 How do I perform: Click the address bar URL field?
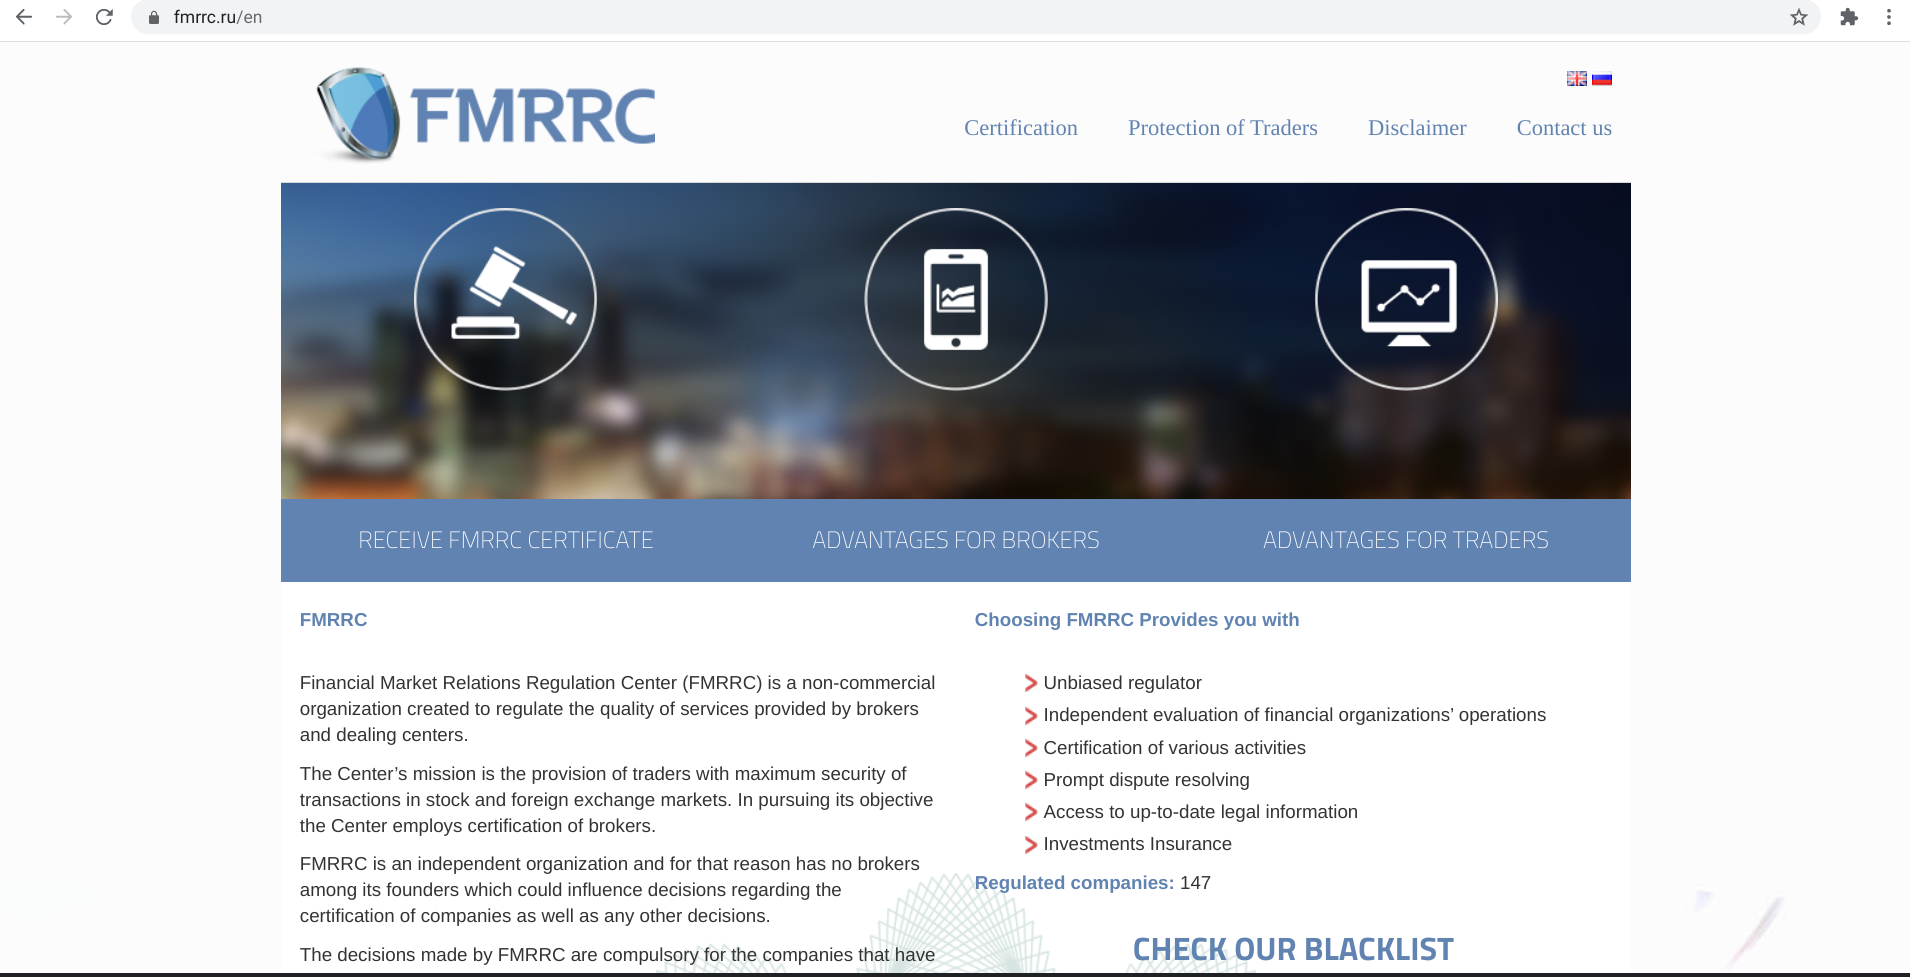point(900,17)
